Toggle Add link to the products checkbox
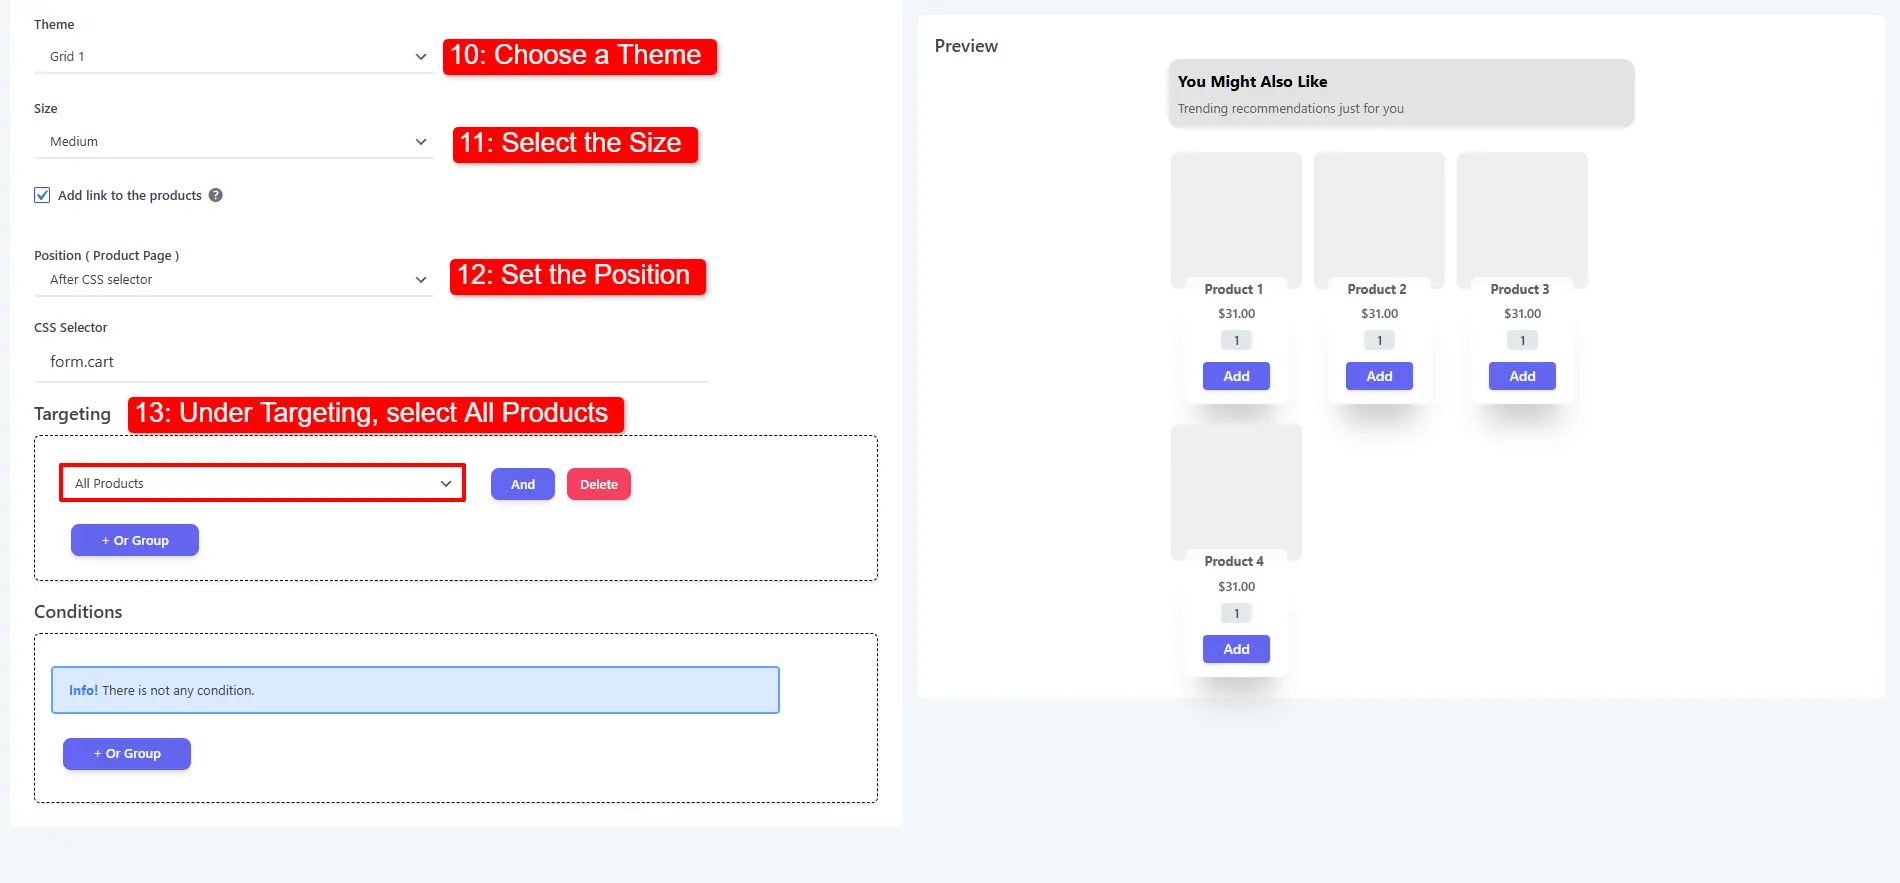The height and width of the screenshot is (883, 1900). pos(42,196)
